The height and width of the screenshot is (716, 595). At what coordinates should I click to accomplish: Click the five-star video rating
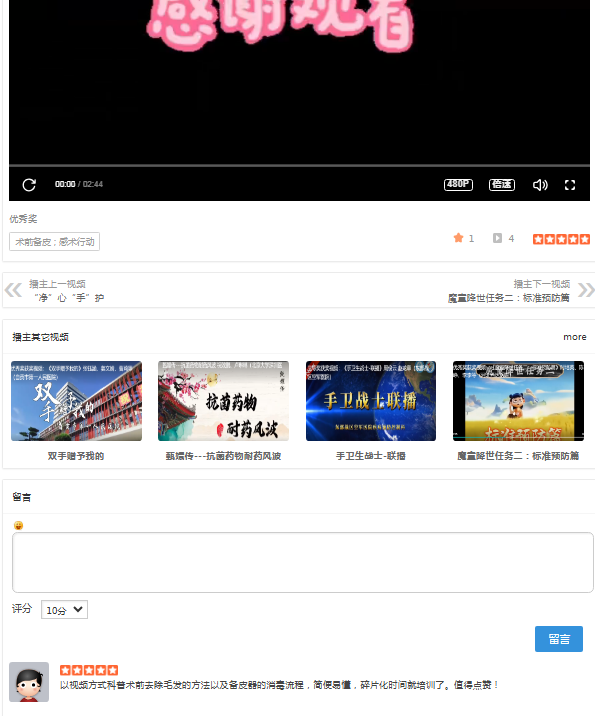click(561, 239)
